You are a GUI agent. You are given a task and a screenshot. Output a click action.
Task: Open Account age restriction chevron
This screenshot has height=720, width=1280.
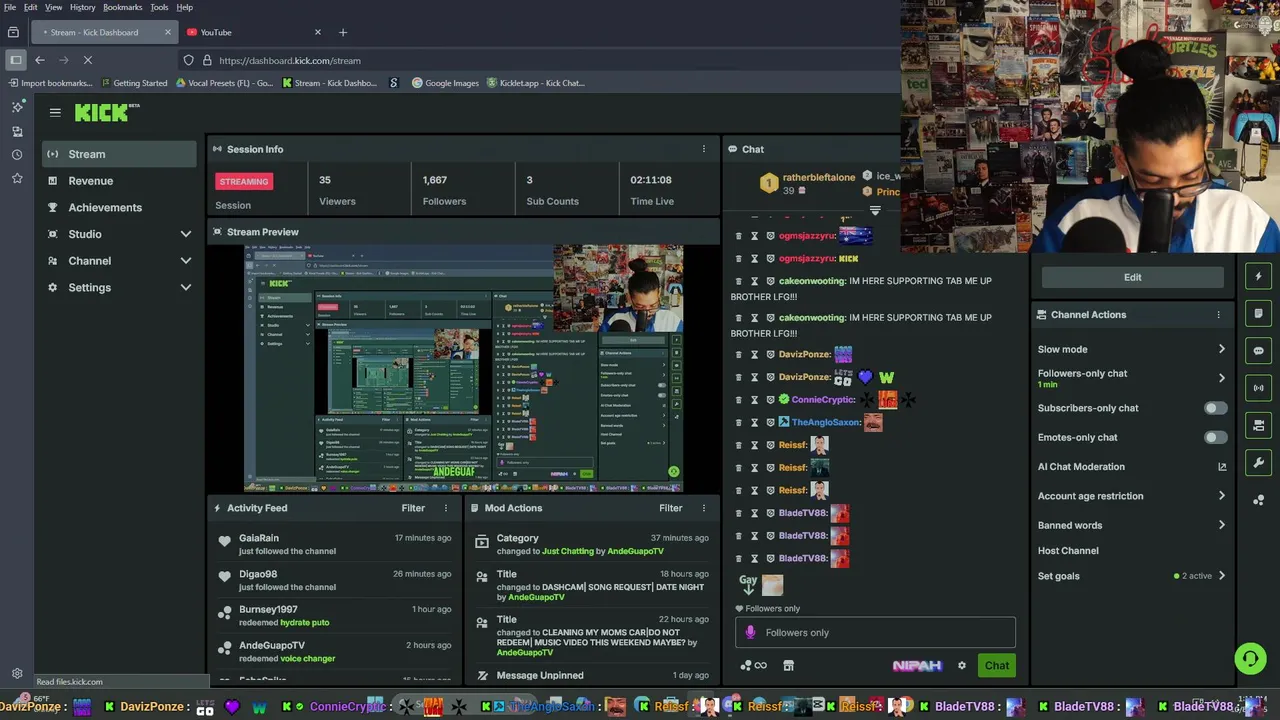click(1221, 496)
